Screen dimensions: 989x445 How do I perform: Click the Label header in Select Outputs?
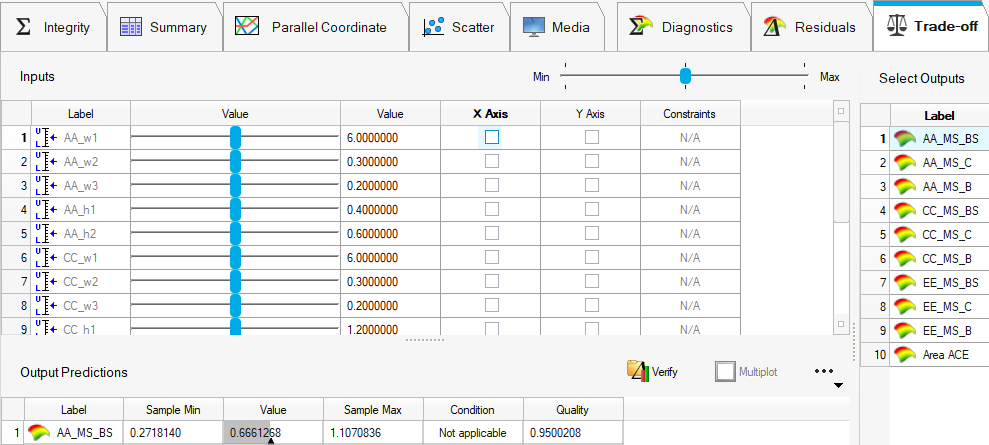[x=939, y=115]
